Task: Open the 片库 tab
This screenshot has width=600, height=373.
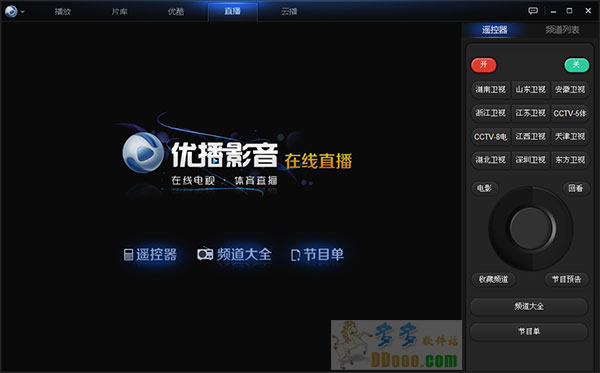Action: point(119,11)
